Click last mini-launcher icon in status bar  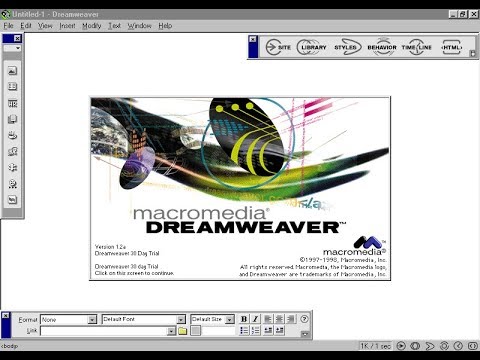pos(473,346)
